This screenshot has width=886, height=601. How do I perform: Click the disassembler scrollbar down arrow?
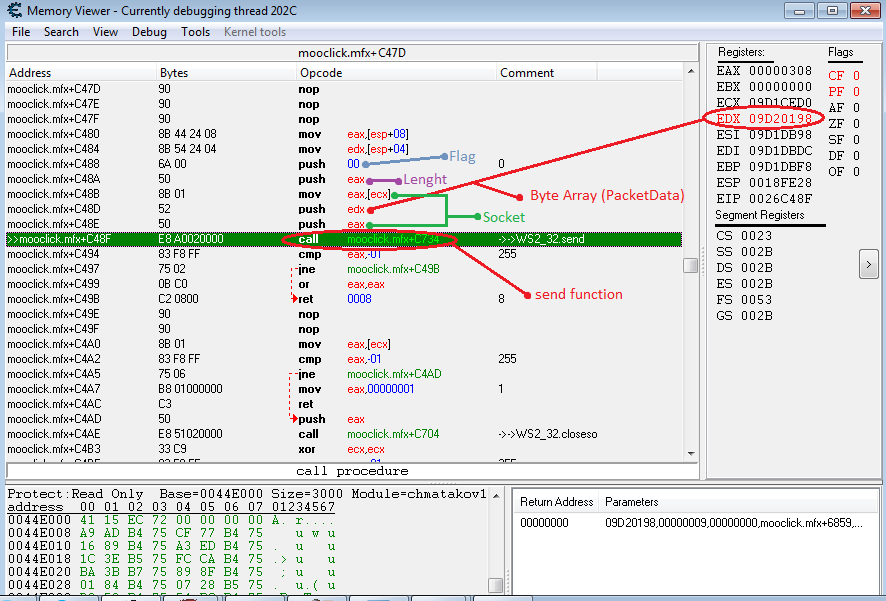[x=690, y=454]
